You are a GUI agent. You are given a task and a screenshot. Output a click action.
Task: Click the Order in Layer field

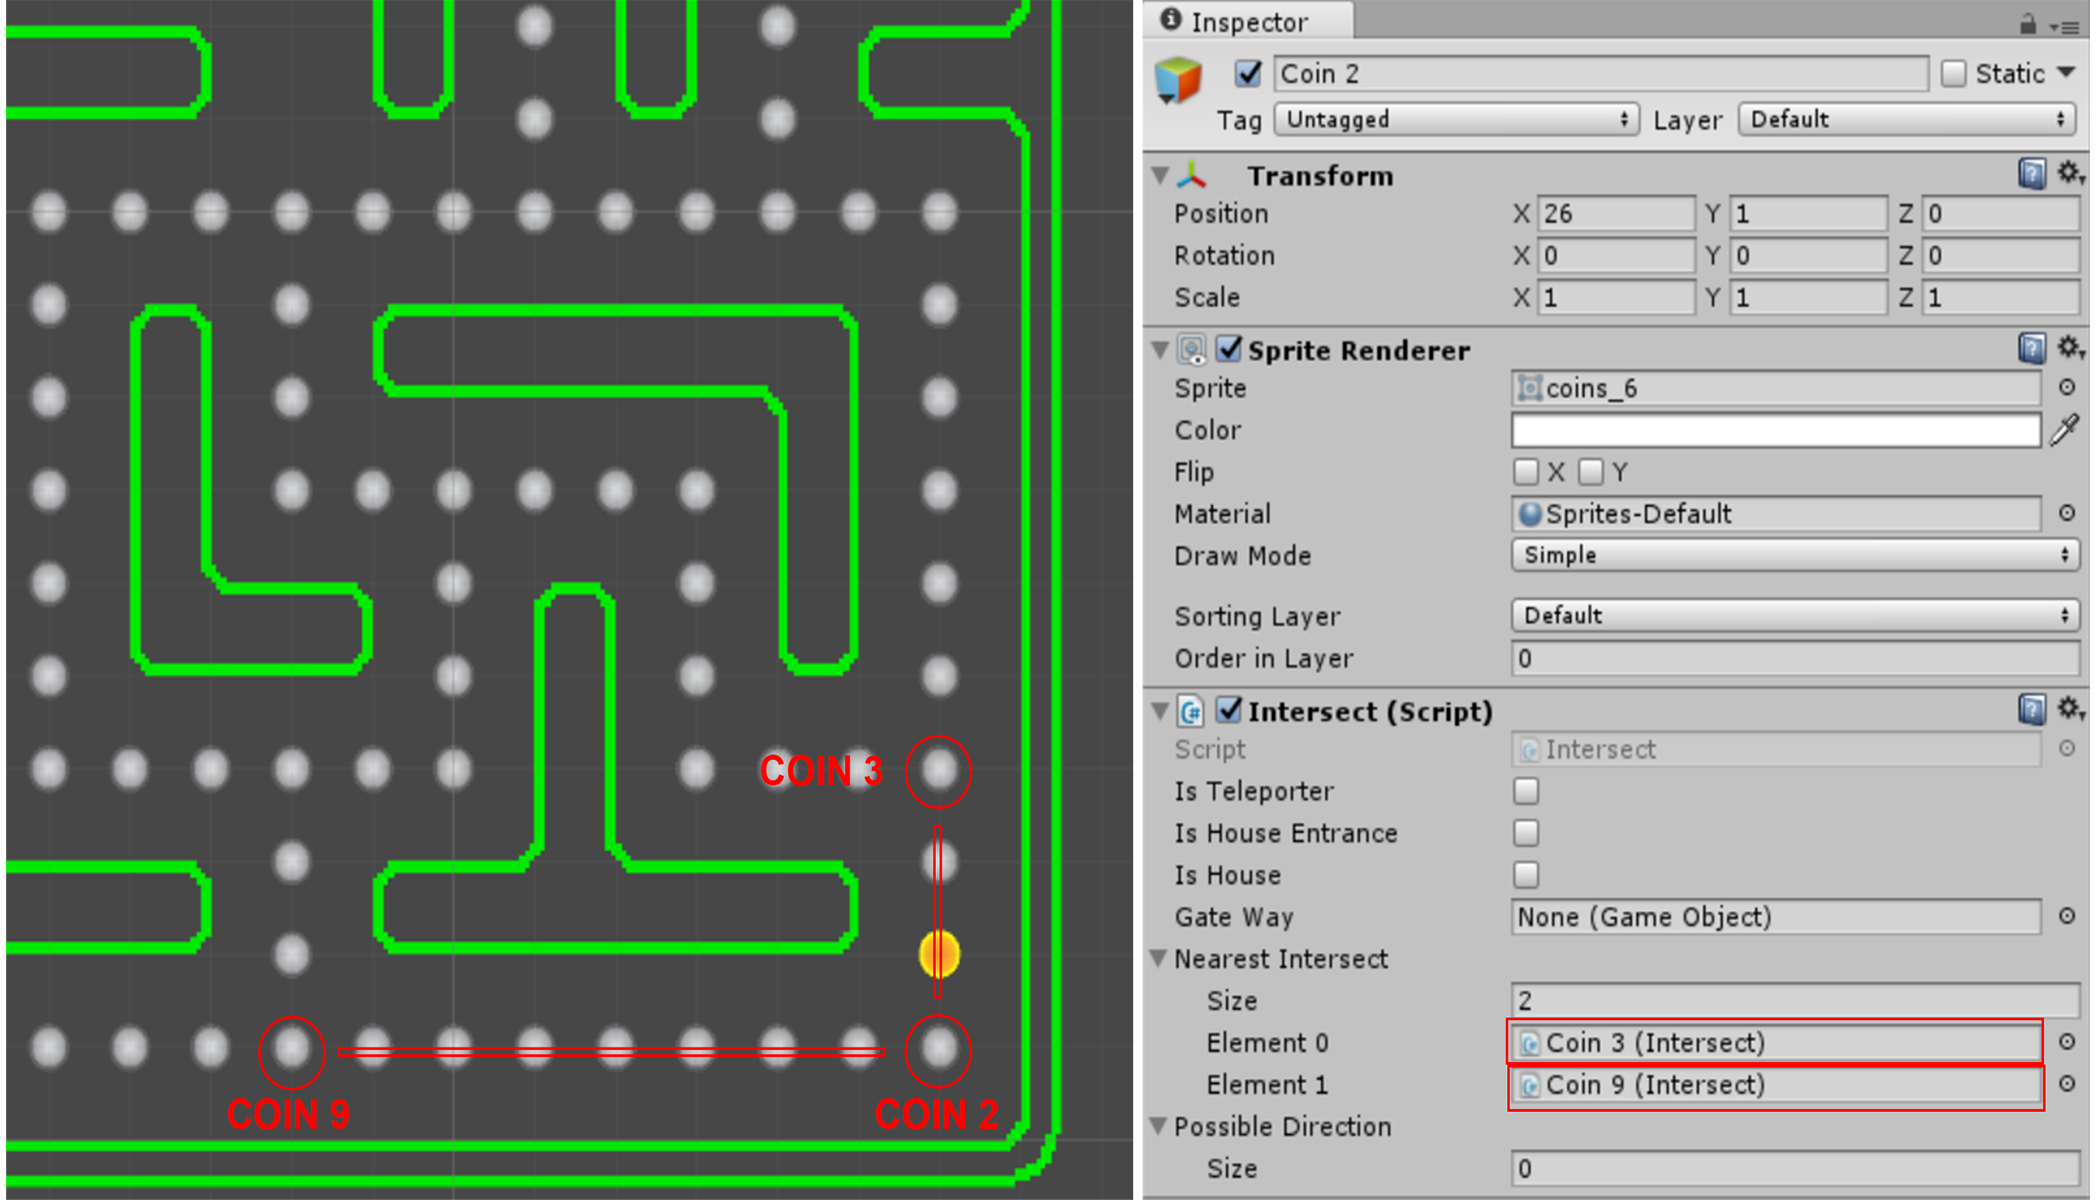click(1795, 658)
